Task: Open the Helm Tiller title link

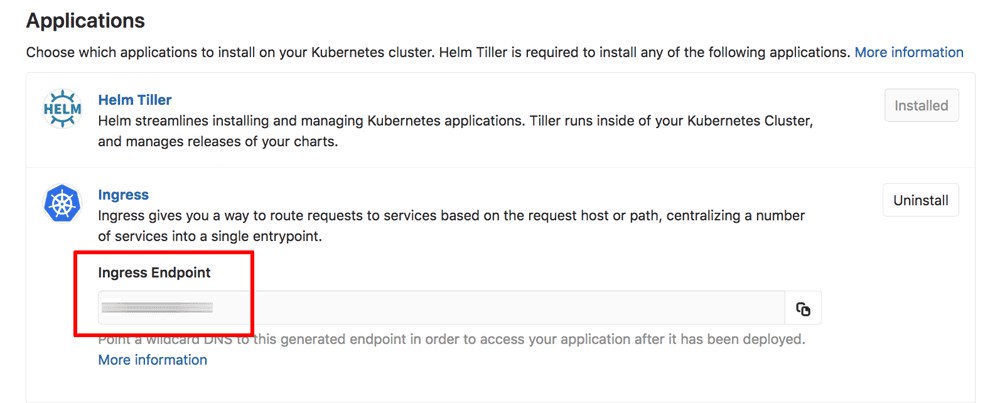Action: tap(135, 100)
